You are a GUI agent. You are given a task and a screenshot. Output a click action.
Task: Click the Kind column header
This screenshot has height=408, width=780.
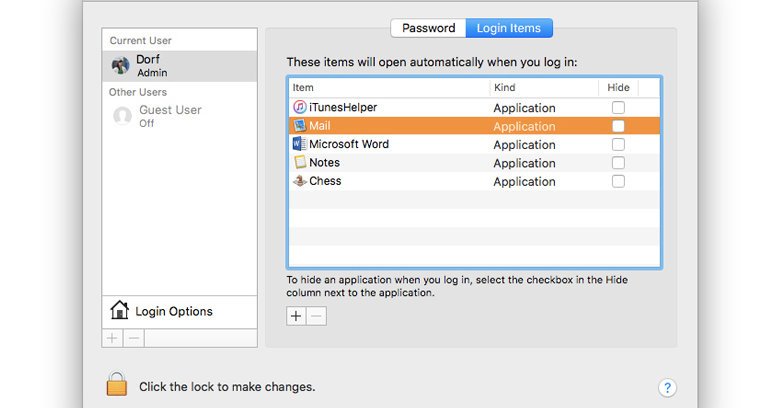[544, 88]
